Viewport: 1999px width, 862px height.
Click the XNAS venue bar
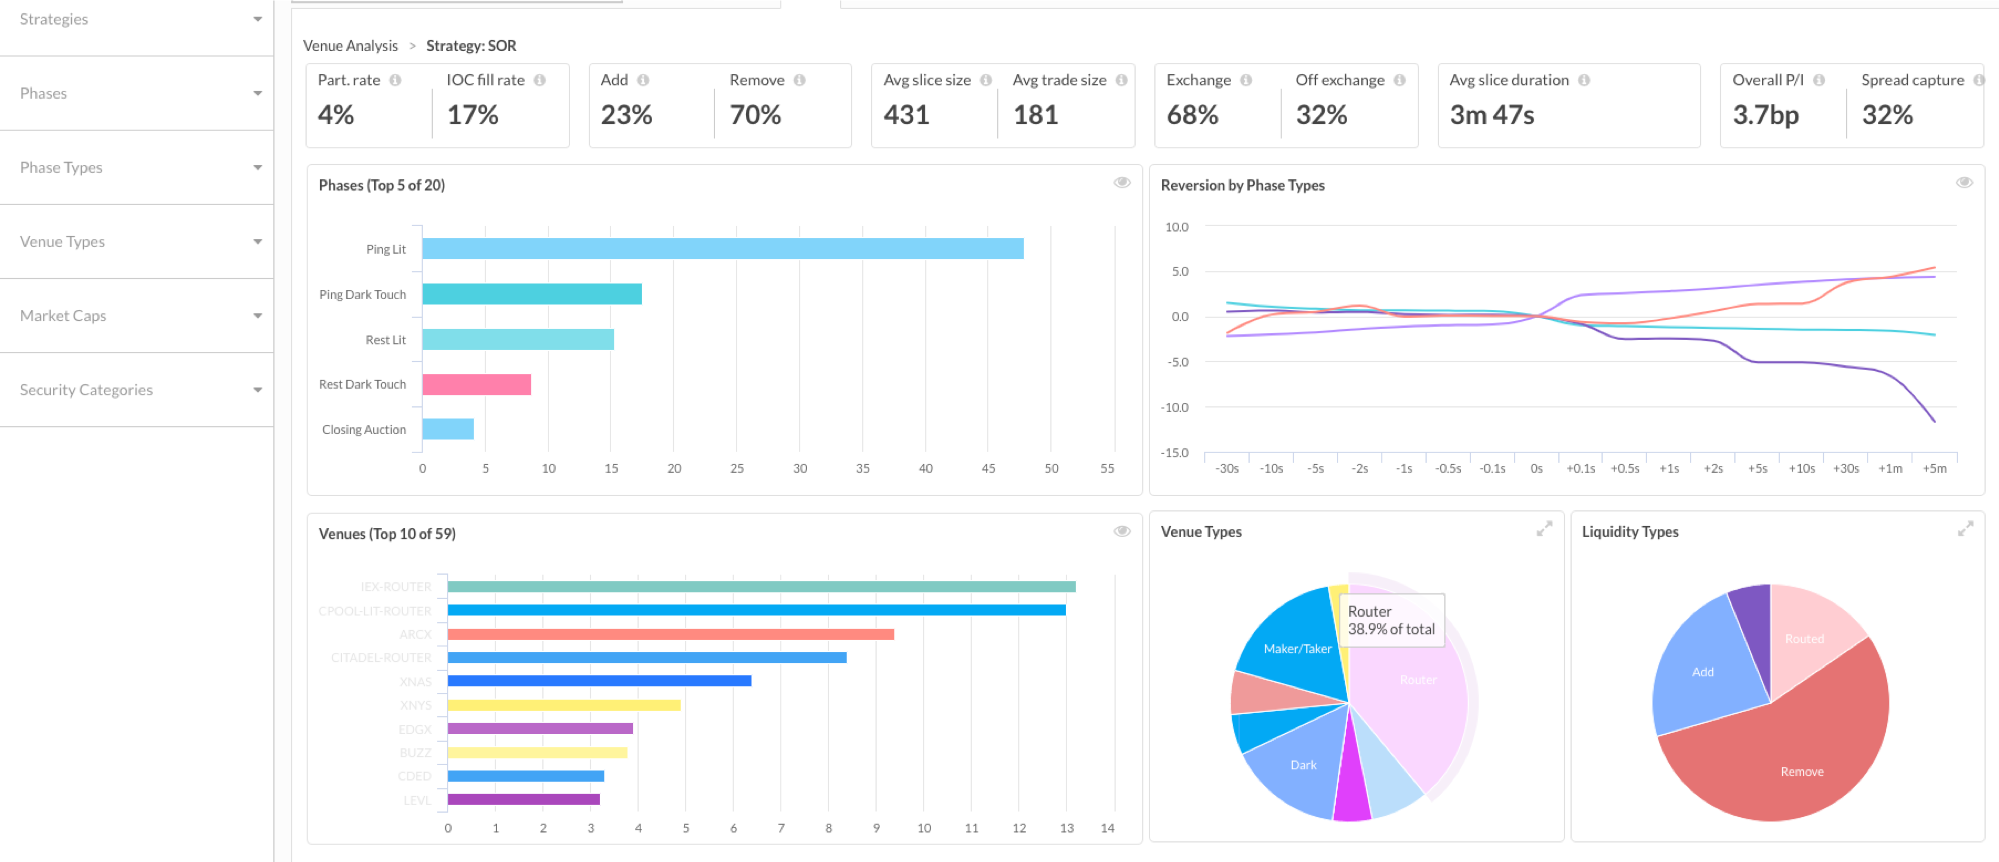[600, 681]
